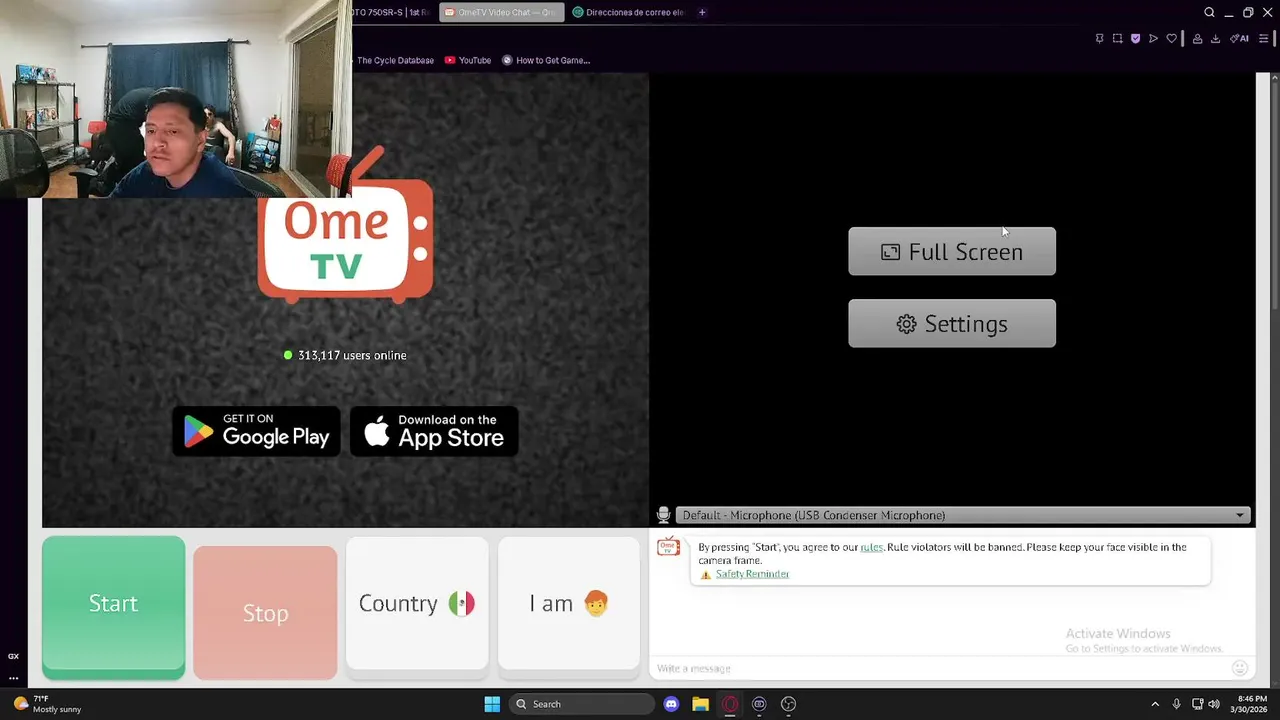Viewport: 1280px width, 720px height.
Task: Switch to the 750SR-S browser tab
Action: [x=392, y=12]
